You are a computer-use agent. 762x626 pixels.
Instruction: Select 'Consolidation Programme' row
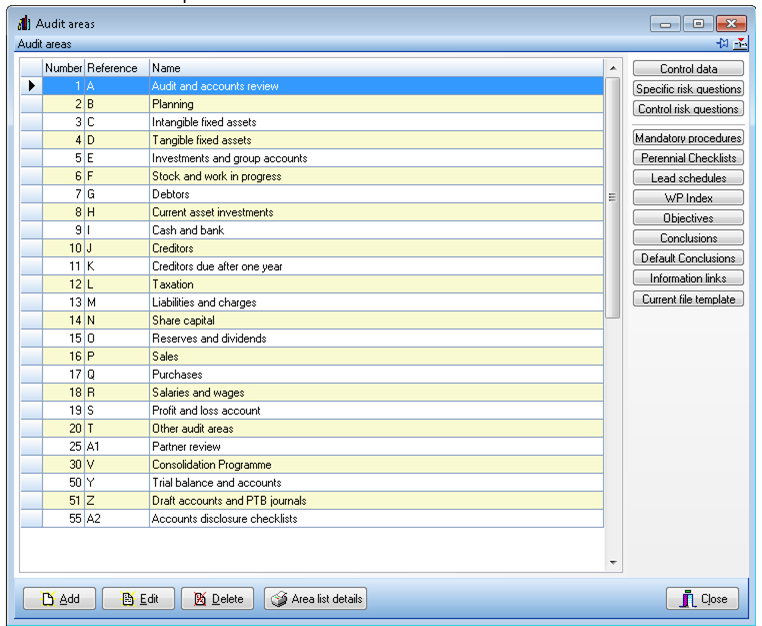[312, 465]
